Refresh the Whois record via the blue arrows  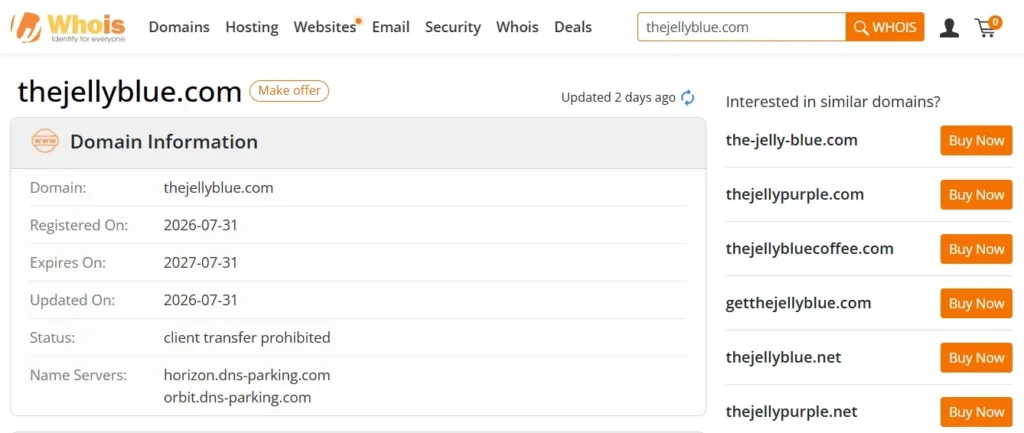click(x=688, y=98)
